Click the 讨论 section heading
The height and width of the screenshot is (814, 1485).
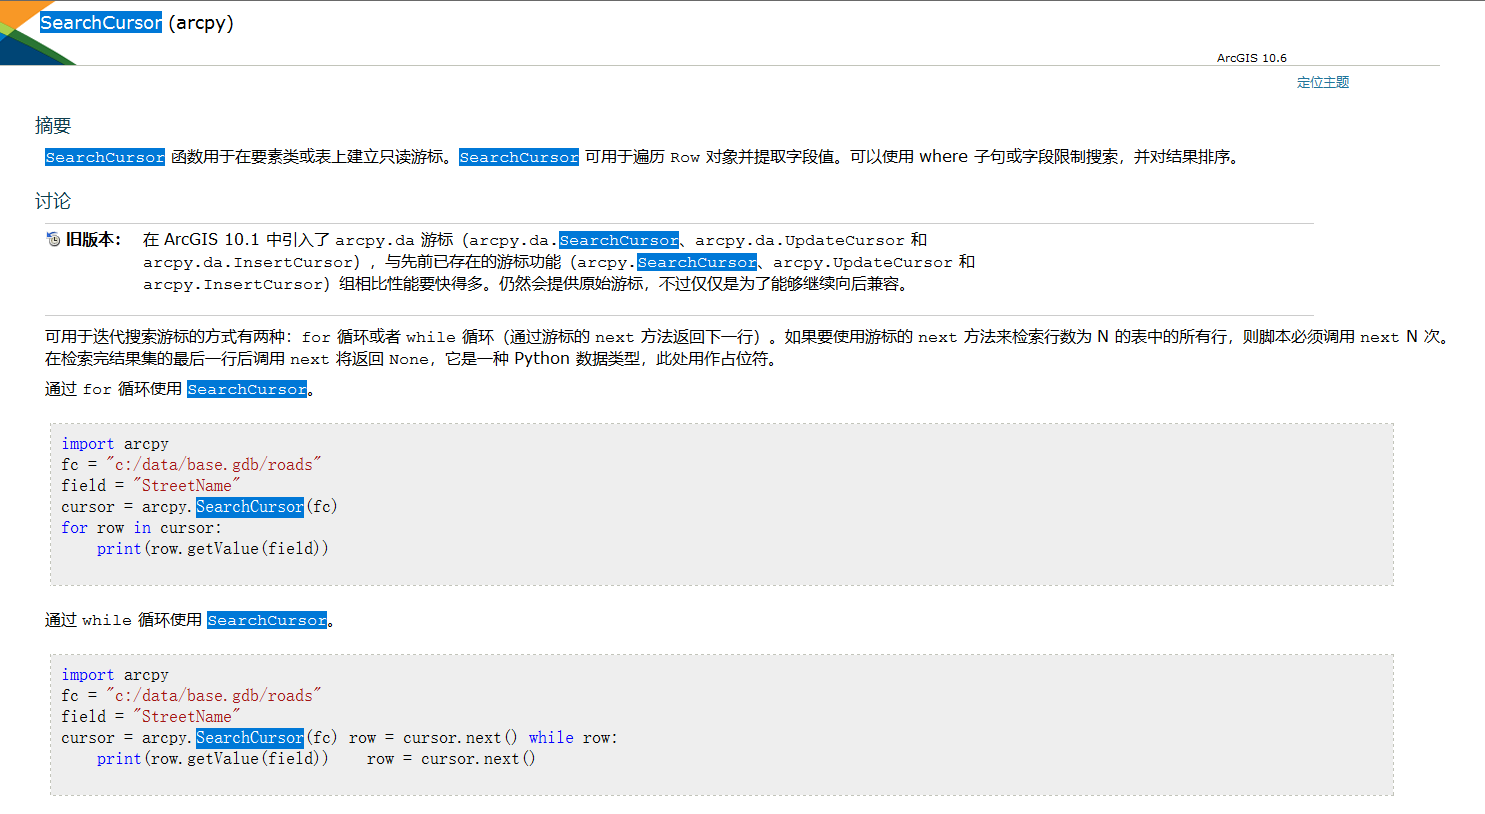pos(54,200)
